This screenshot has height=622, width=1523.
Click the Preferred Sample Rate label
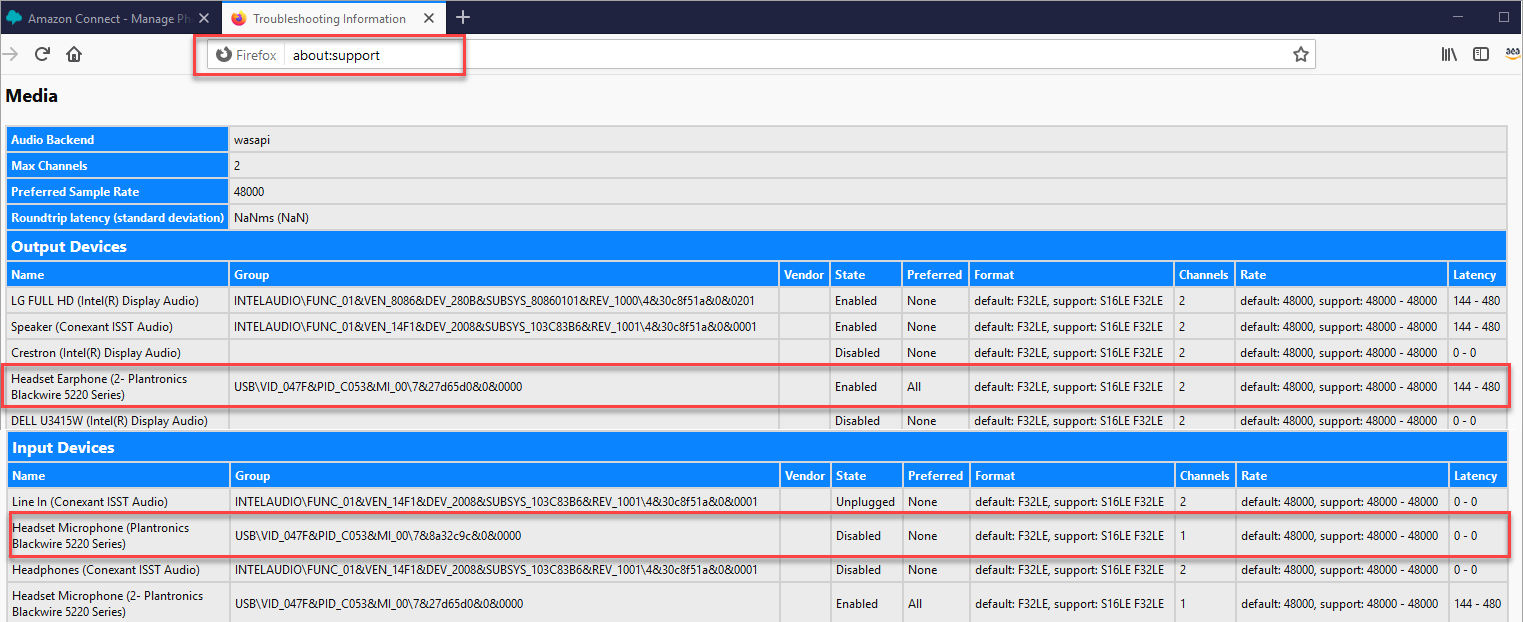click(75, 192)
